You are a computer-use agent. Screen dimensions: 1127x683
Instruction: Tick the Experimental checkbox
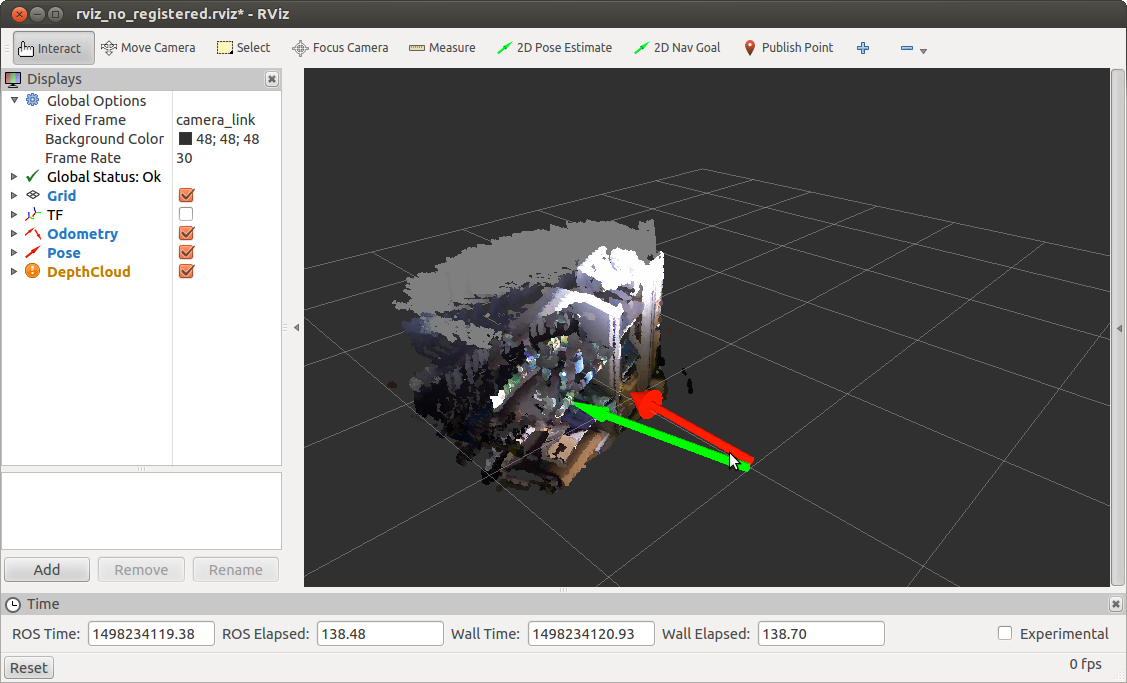tap(1005, 633)
